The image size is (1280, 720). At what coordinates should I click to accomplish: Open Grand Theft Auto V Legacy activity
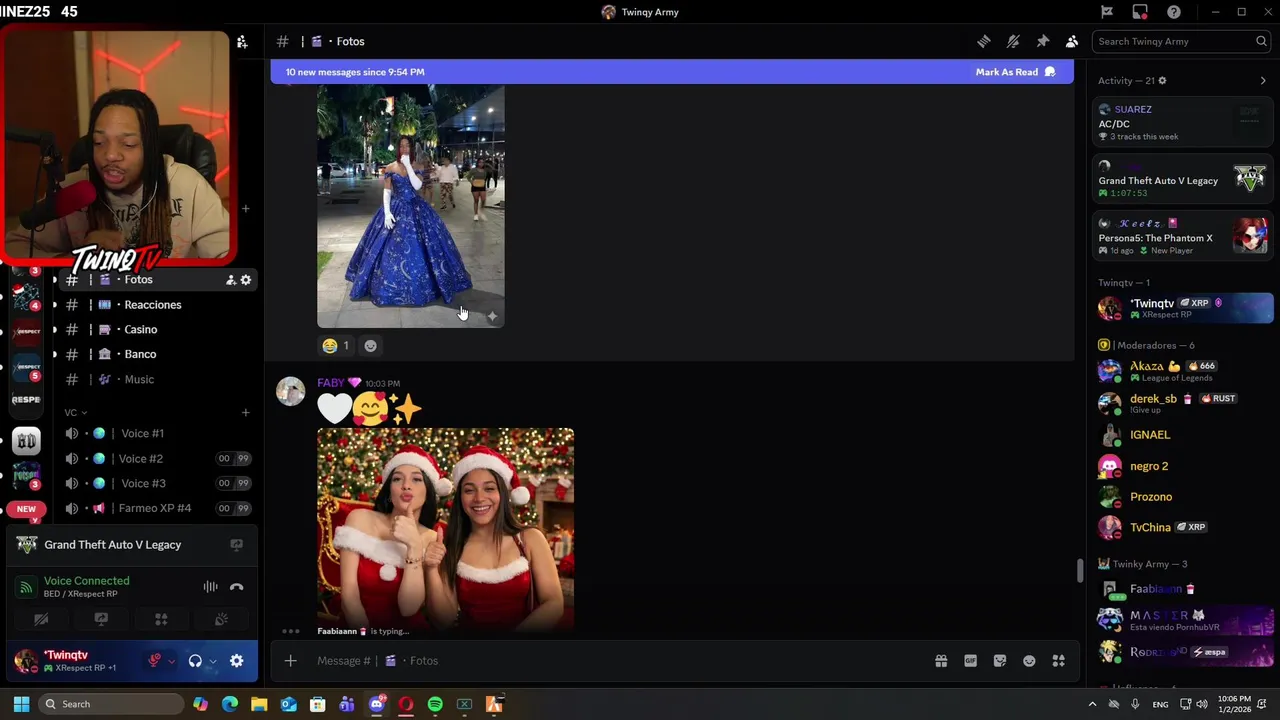tap(112, 545)
